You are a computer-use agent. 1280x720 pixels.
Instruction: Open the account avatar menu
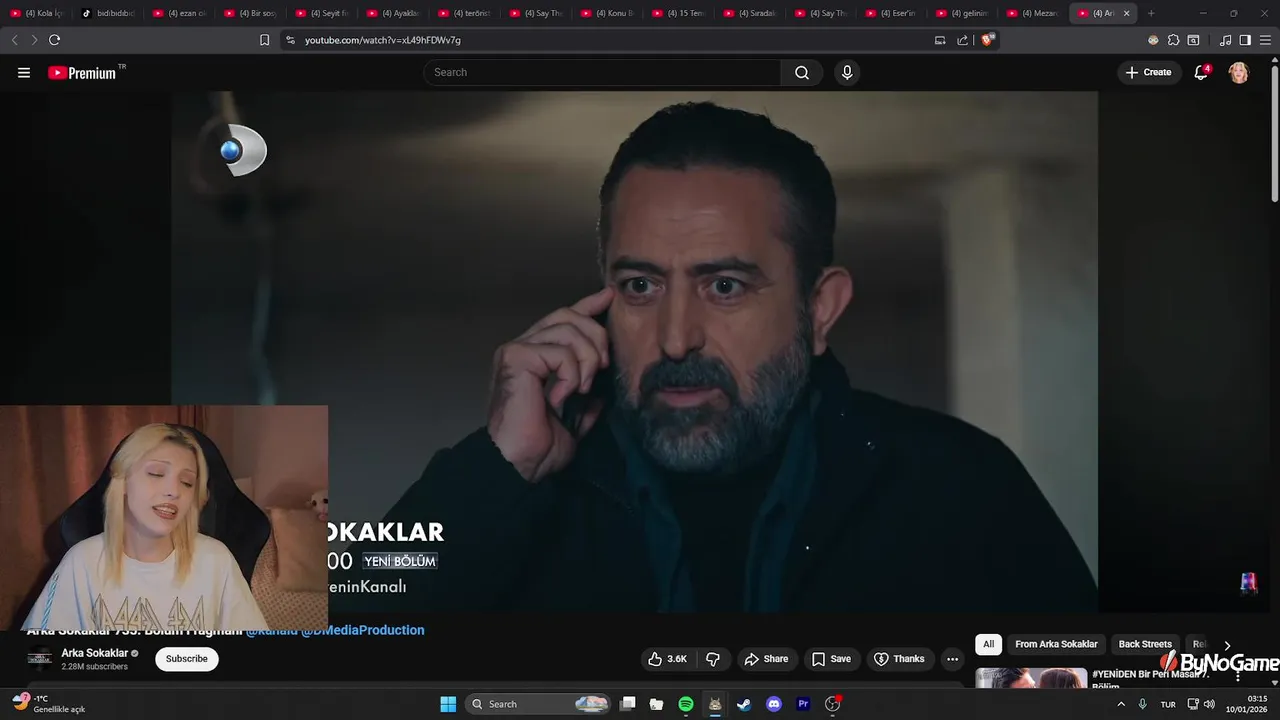click(1238, 72)
